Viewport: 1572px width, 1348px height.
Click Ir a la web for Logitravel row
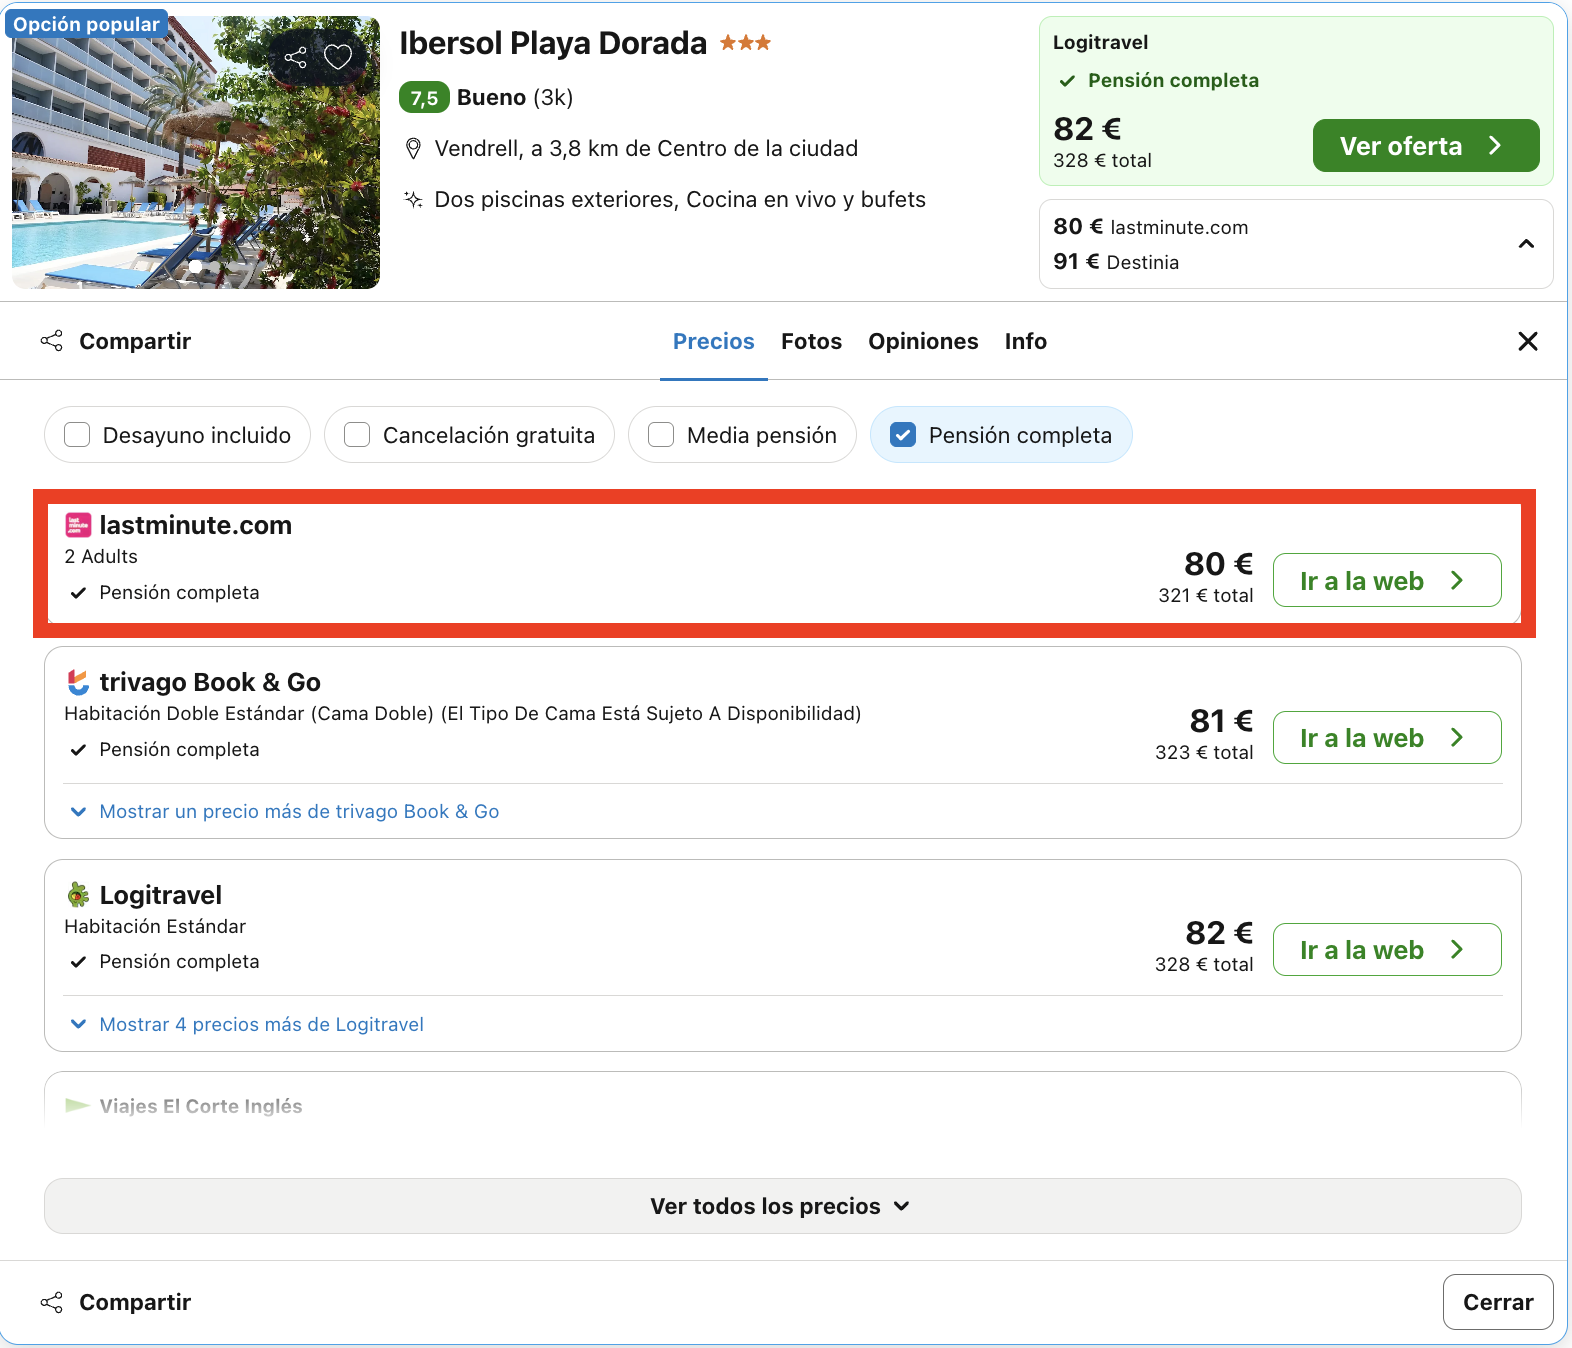point(1387,949)
